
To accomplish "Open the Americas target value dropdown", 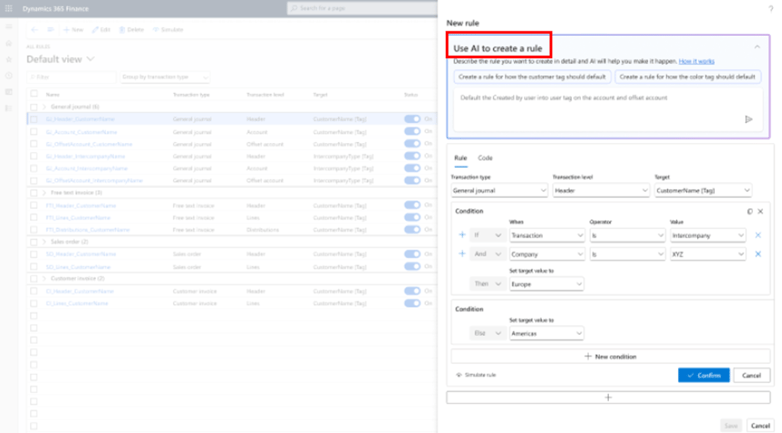I will 547,333.
